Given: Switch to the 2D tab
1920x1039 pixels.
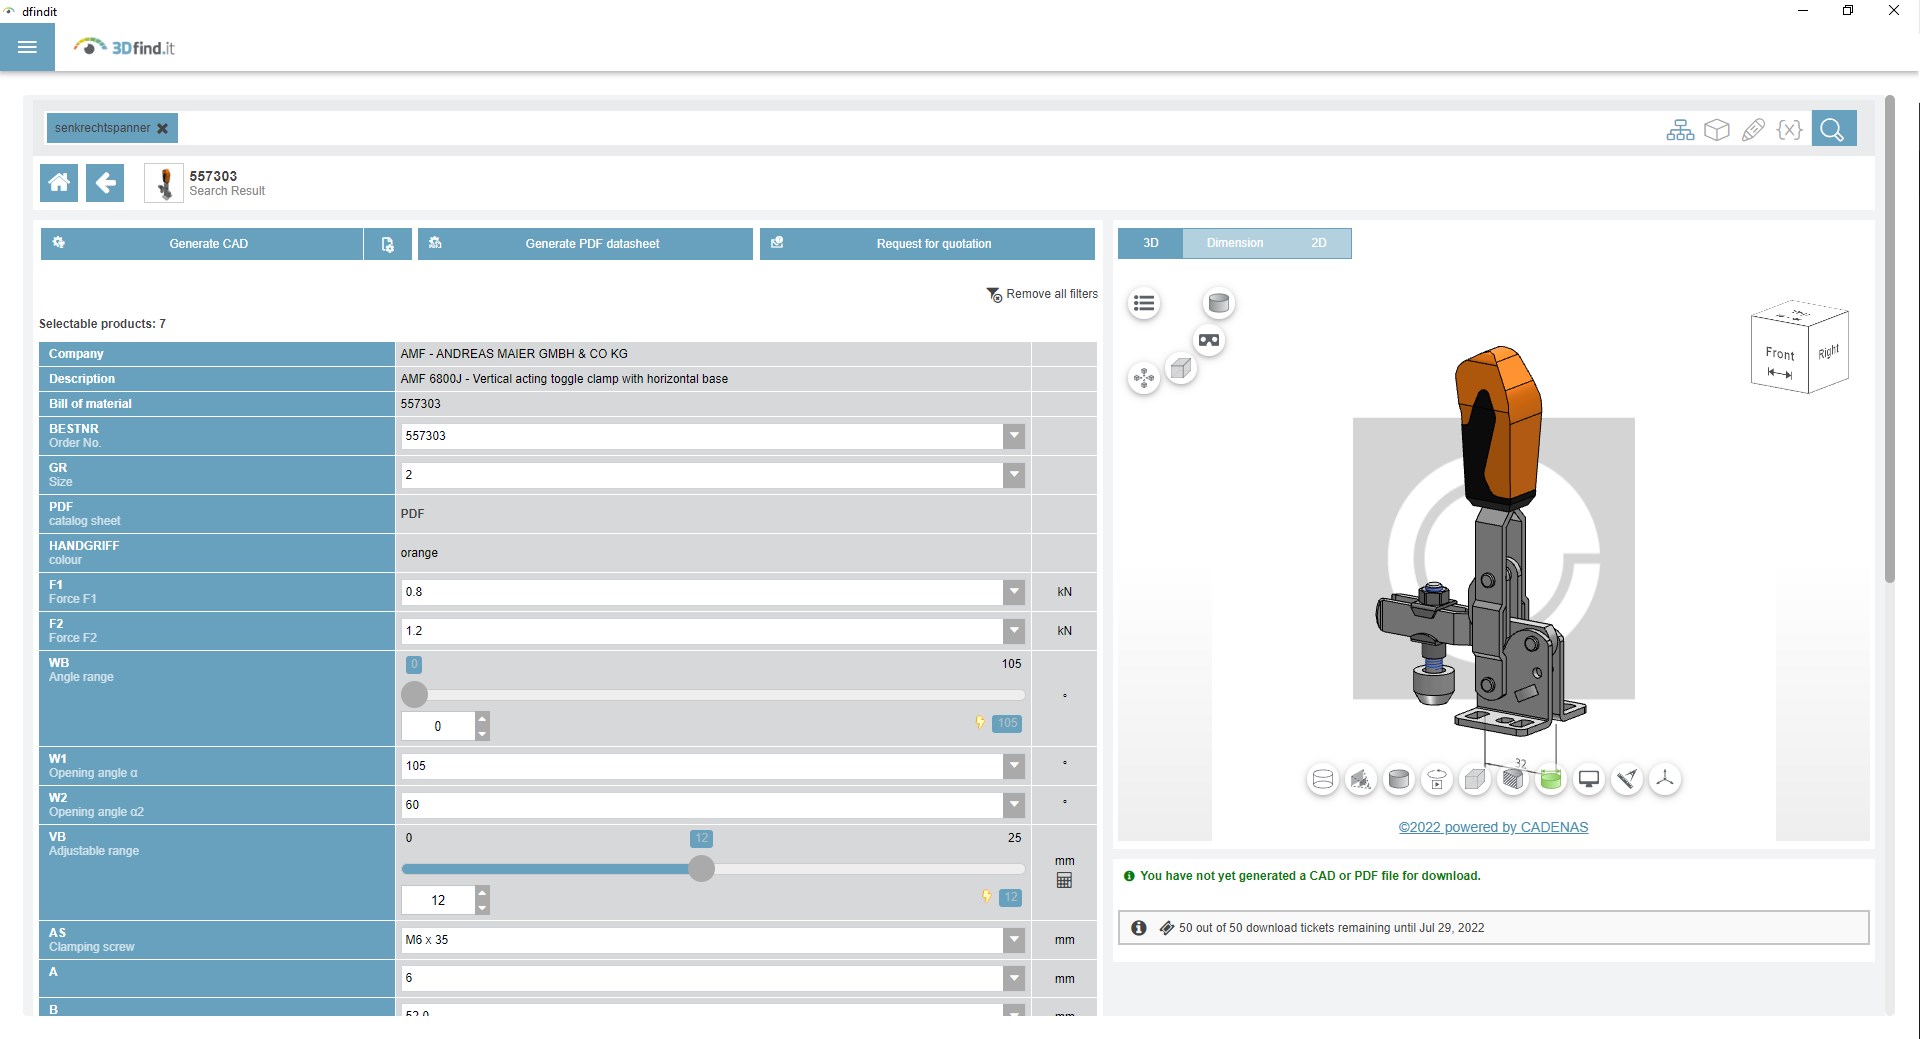Looking at the screenshot, I should coord(1318,243).
